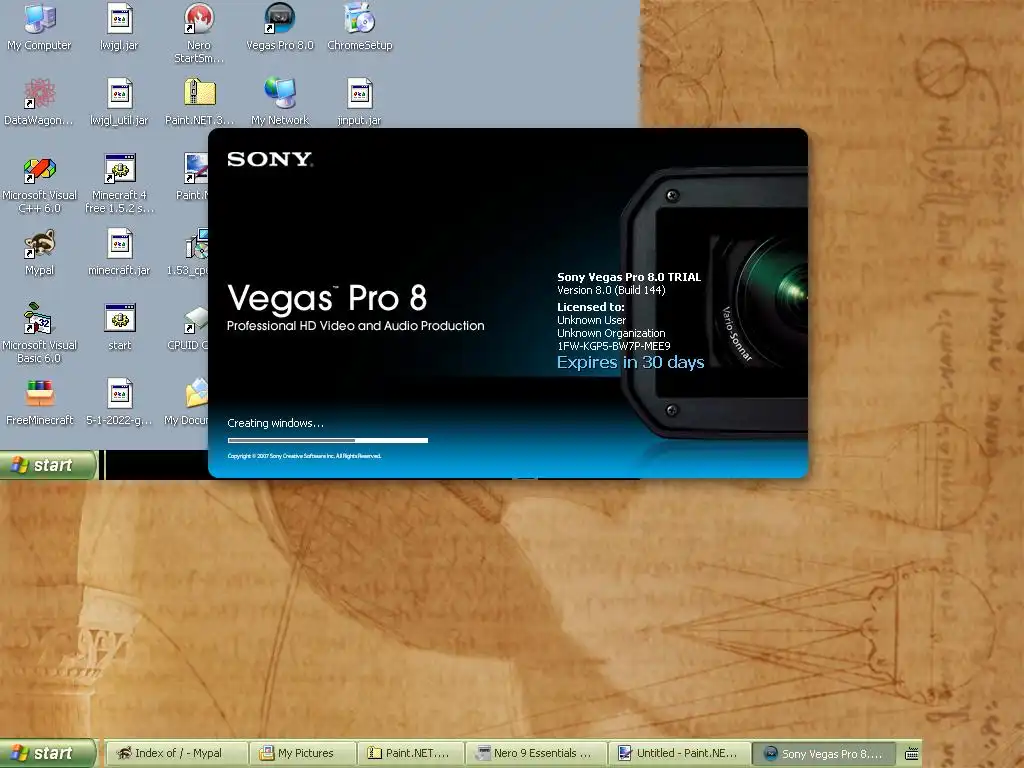This screenshot has width=1024, height=768.
Task: Select the lwjgl.jar file icon
Action: coord(120,26)
